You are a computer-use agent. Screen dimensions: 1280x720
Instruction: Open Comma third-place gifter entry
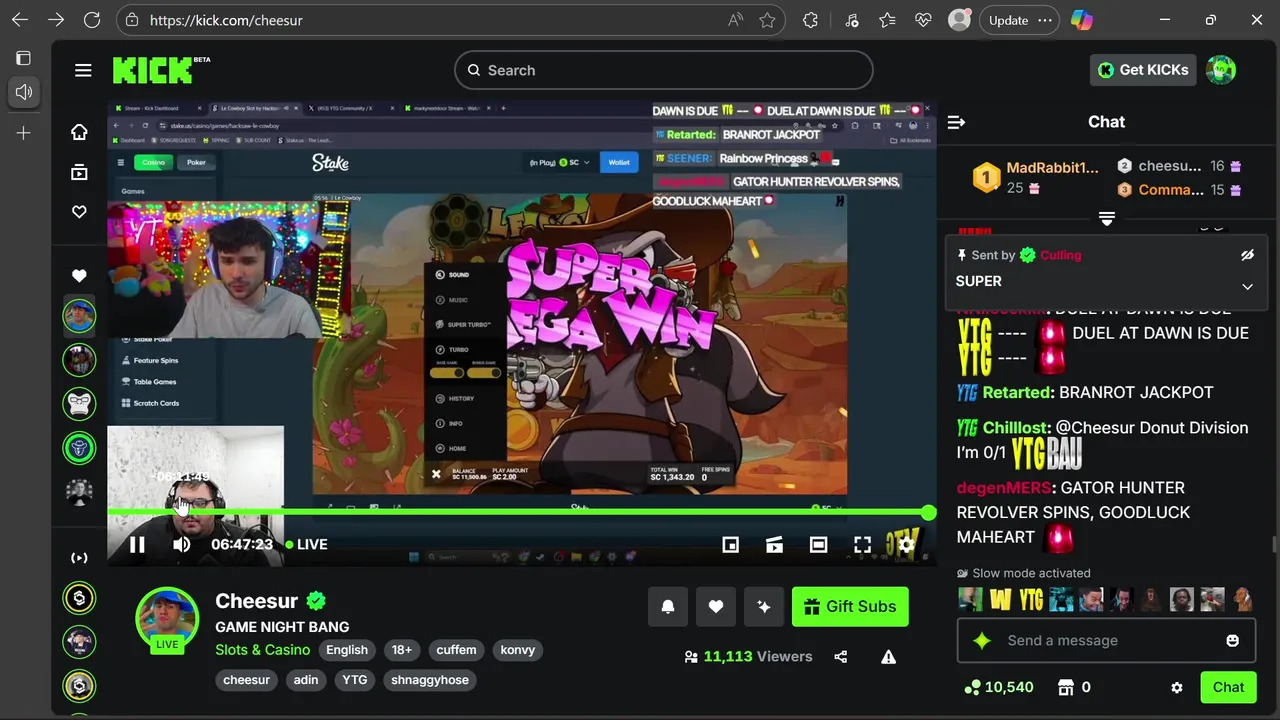pos(1179,190)
